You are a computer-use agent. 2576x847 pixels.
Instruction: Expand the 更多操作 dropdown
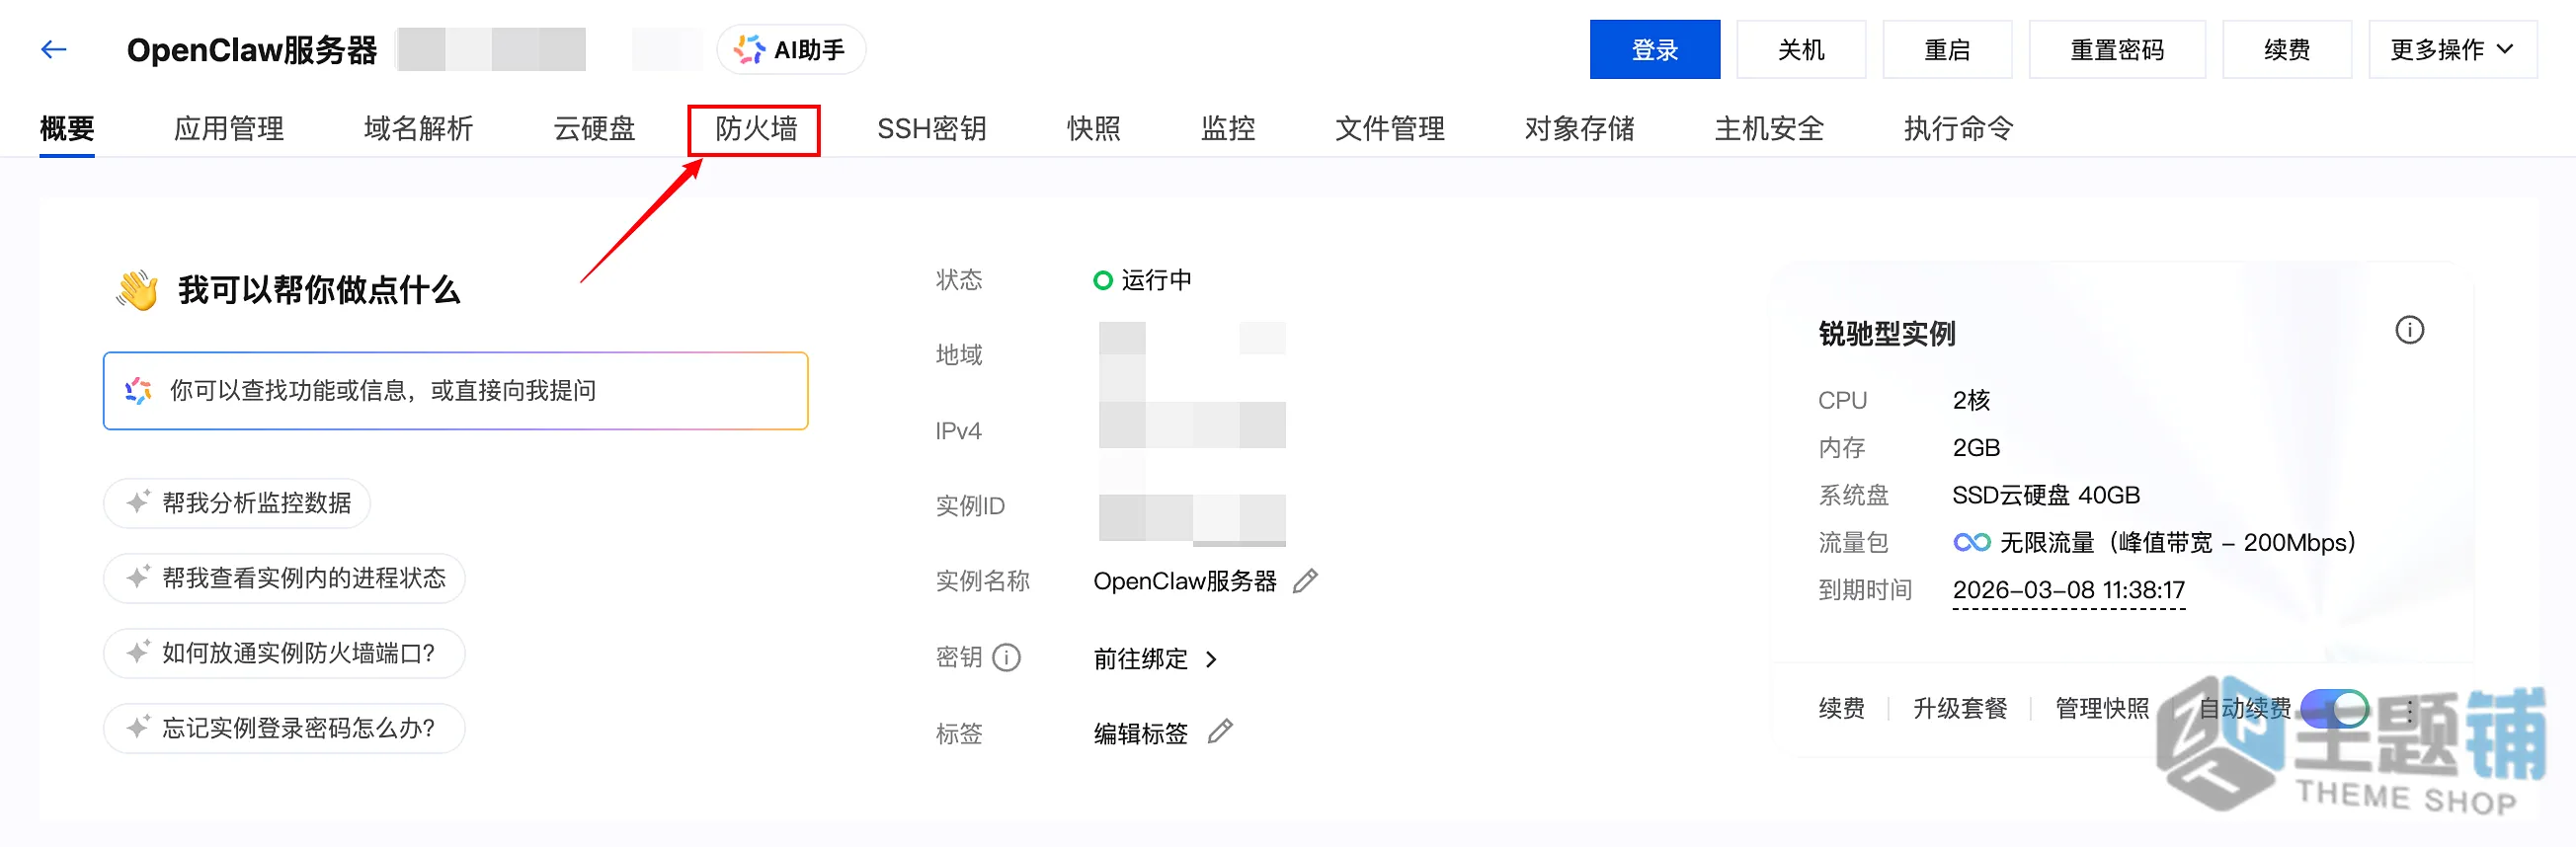pos(2452,49)
